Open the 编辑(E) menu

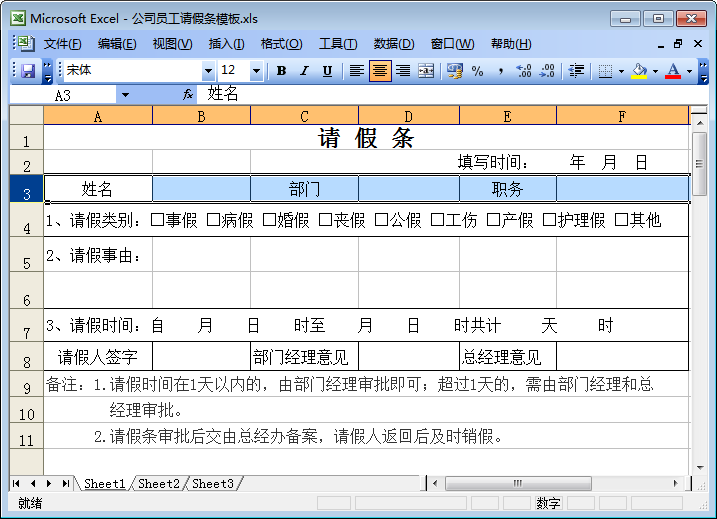click(117, 44)
